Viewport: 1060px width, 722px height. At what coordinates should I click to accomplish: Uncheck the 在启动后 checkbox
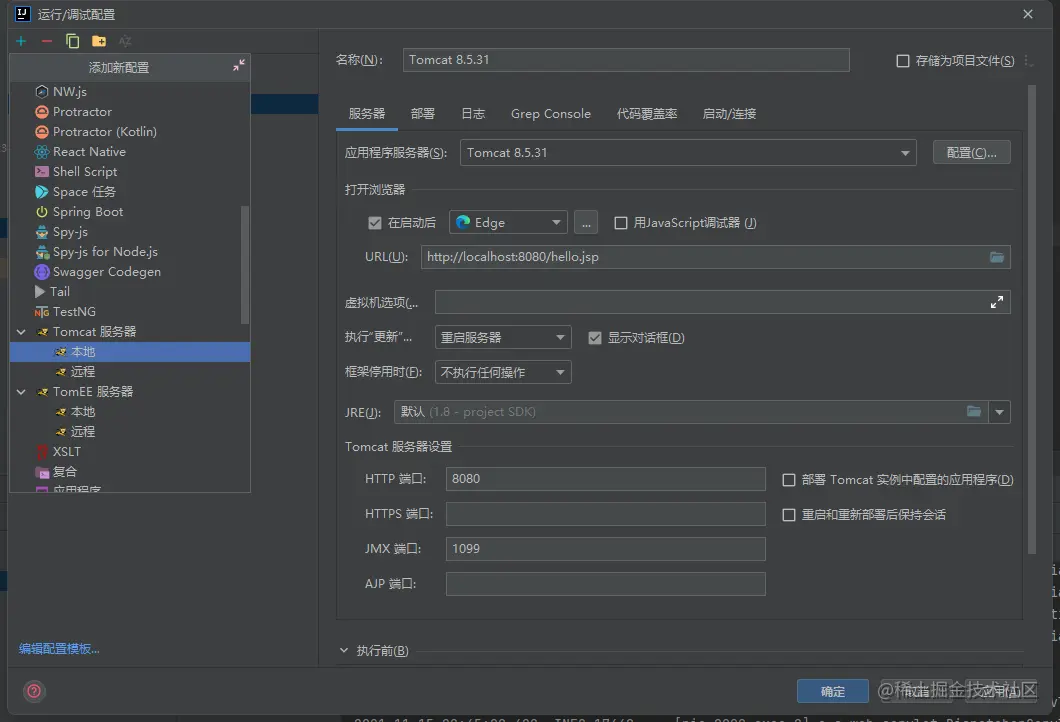tap(375, 223)
